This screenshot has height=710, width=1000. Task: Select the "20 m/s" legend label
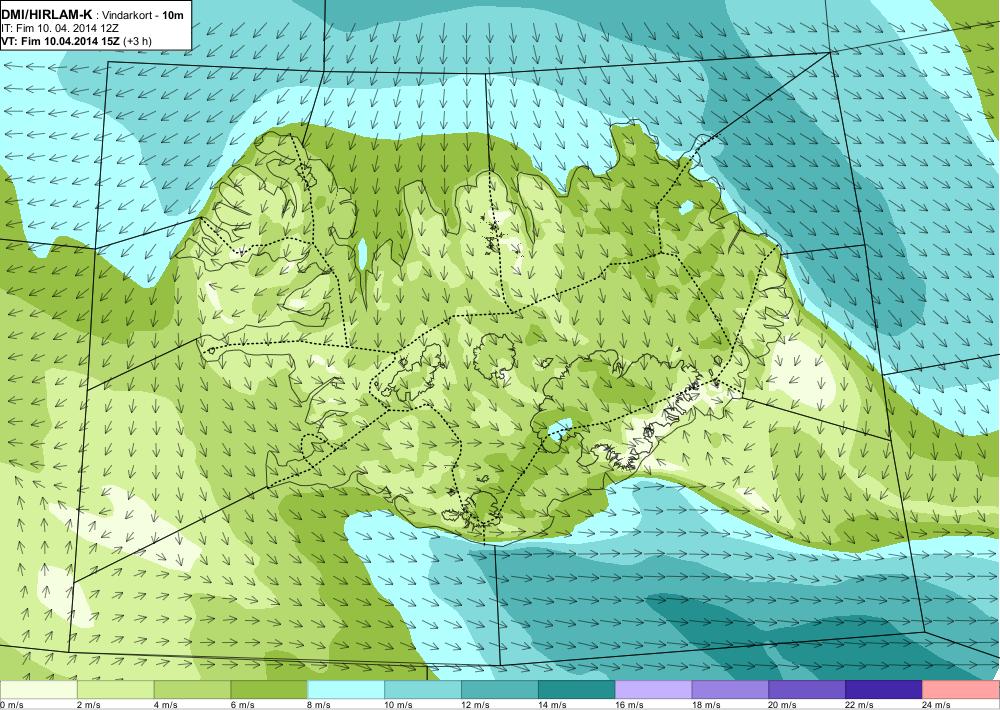[784, 705]
